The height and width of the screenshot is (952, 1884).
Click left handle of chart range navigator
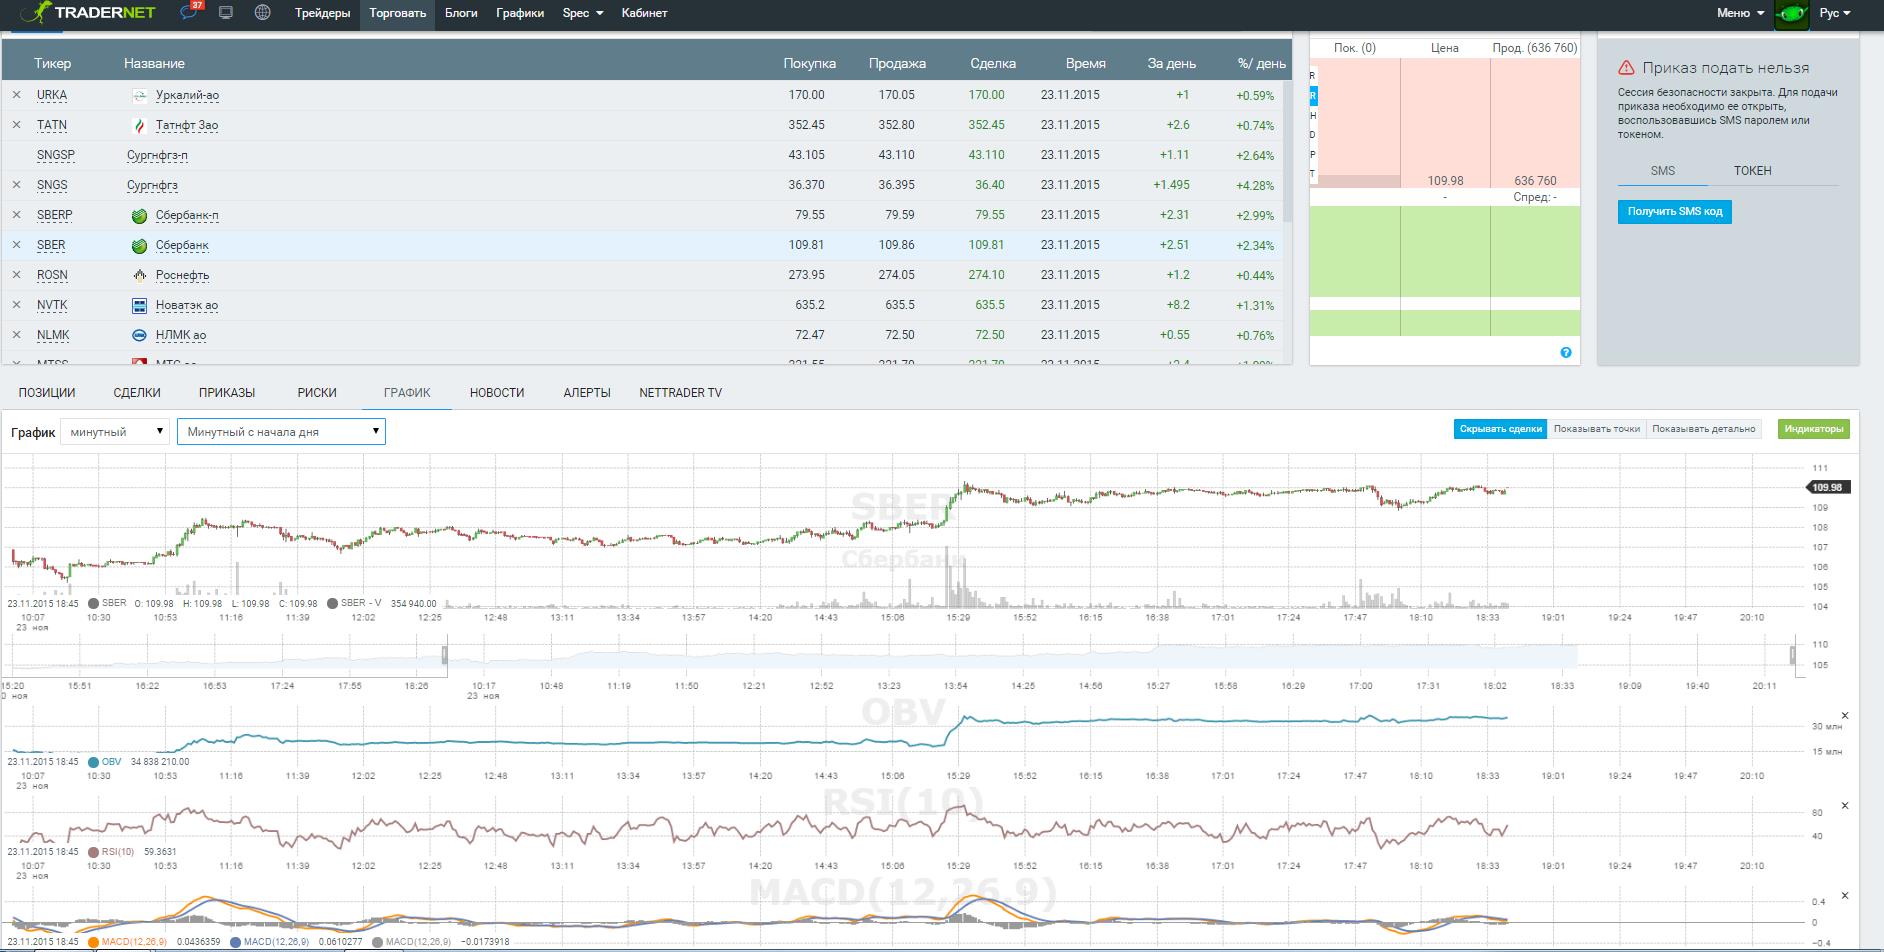pos(446,656)
